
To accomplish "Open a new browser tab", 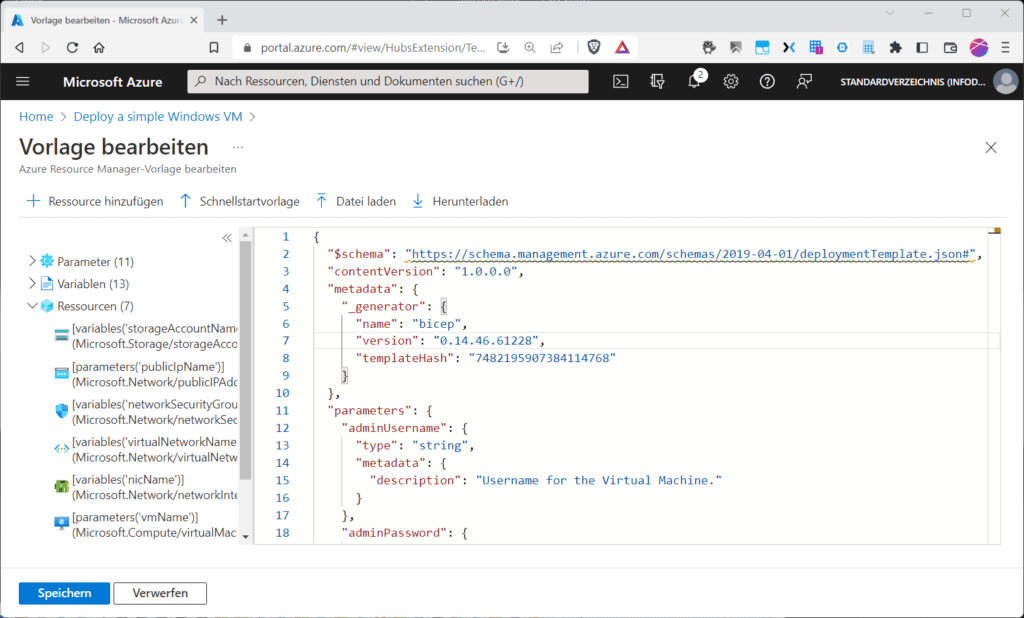I will click(222, 20).
